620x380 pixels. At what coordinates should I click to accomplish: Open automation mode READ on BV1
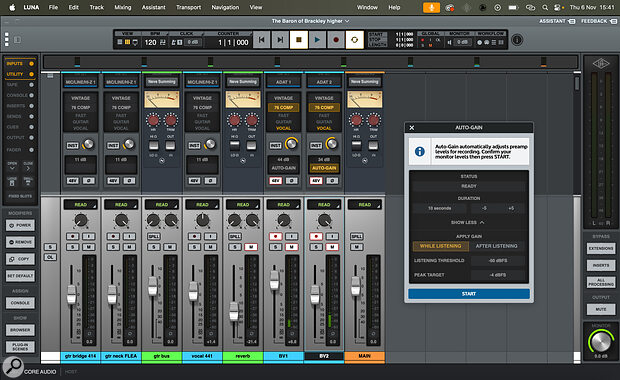coord(284,204)
